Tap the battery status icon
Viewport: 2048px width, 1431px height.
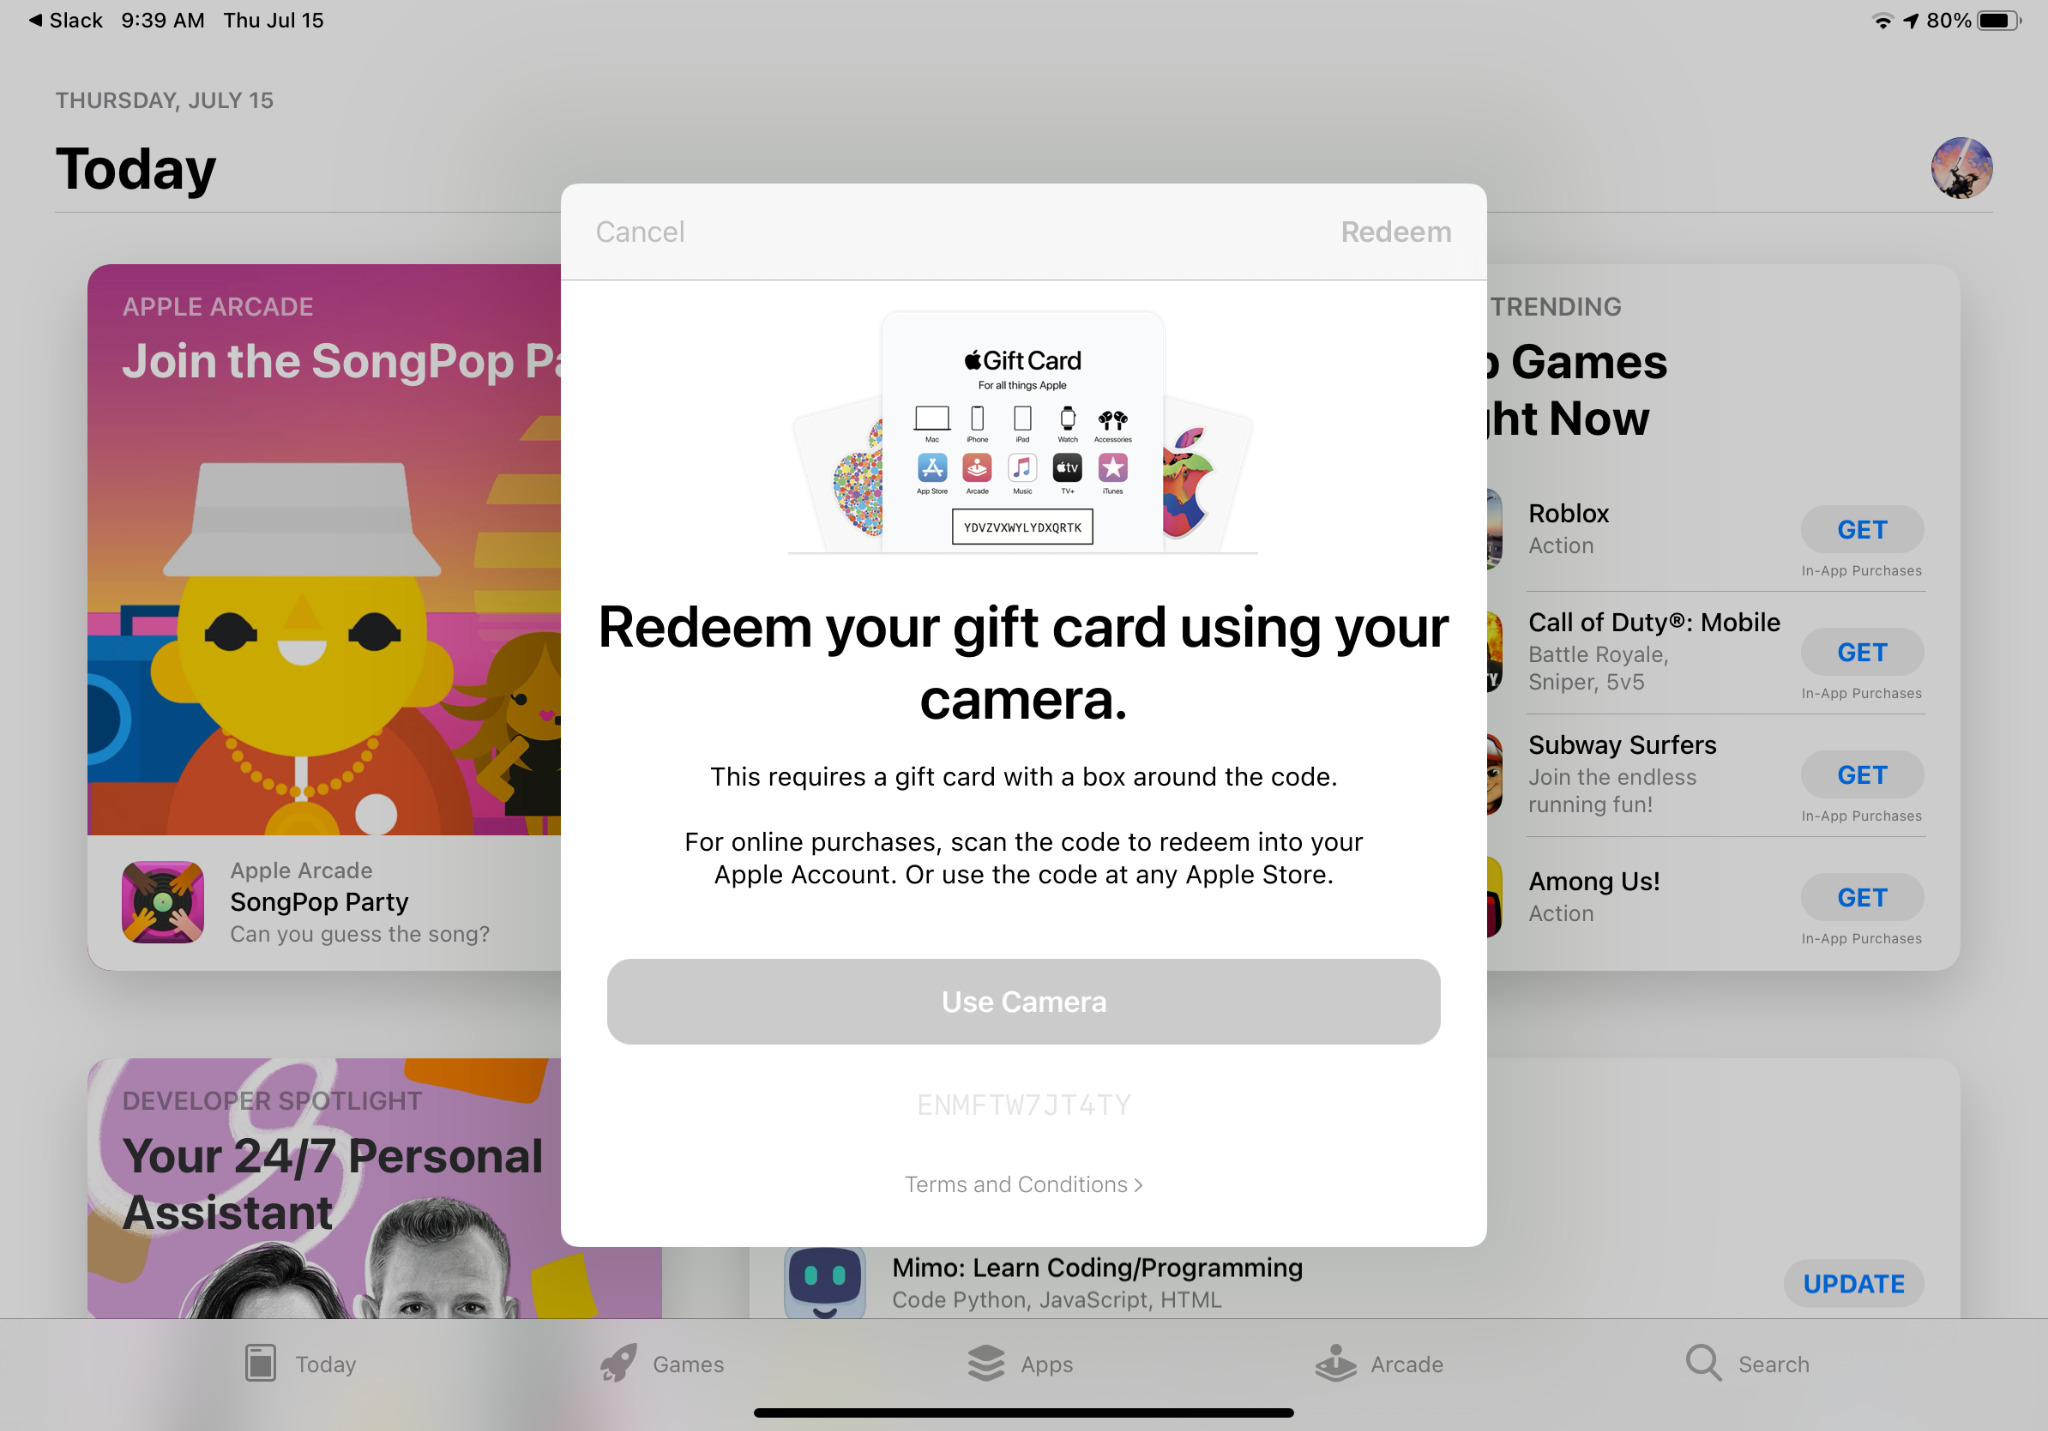(x=1999, y=20)
